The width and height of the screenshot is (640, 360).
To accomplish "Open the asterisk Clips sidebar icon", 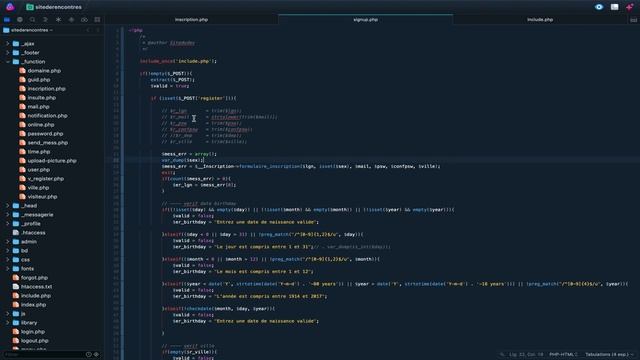I will [x=58, y=19].
